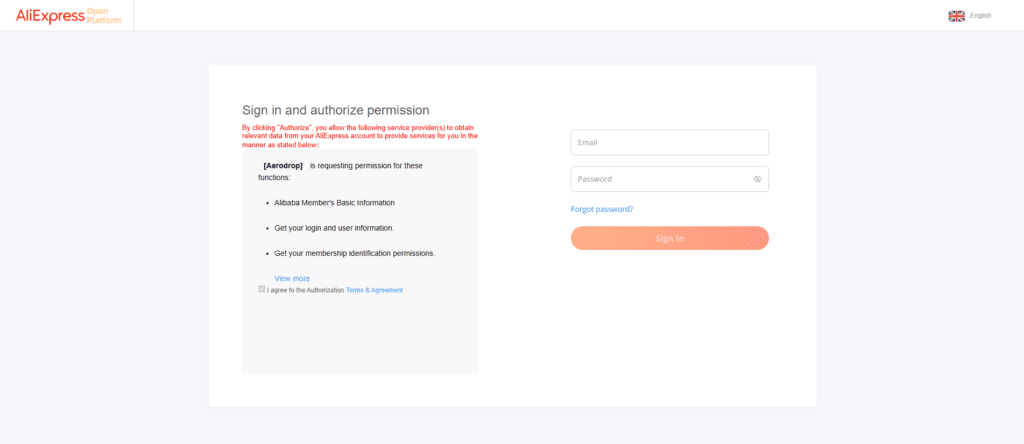Focus the Password input field
Image resolution: width=1024 pixels, height=444 pixels.
[x=660, y=179]
